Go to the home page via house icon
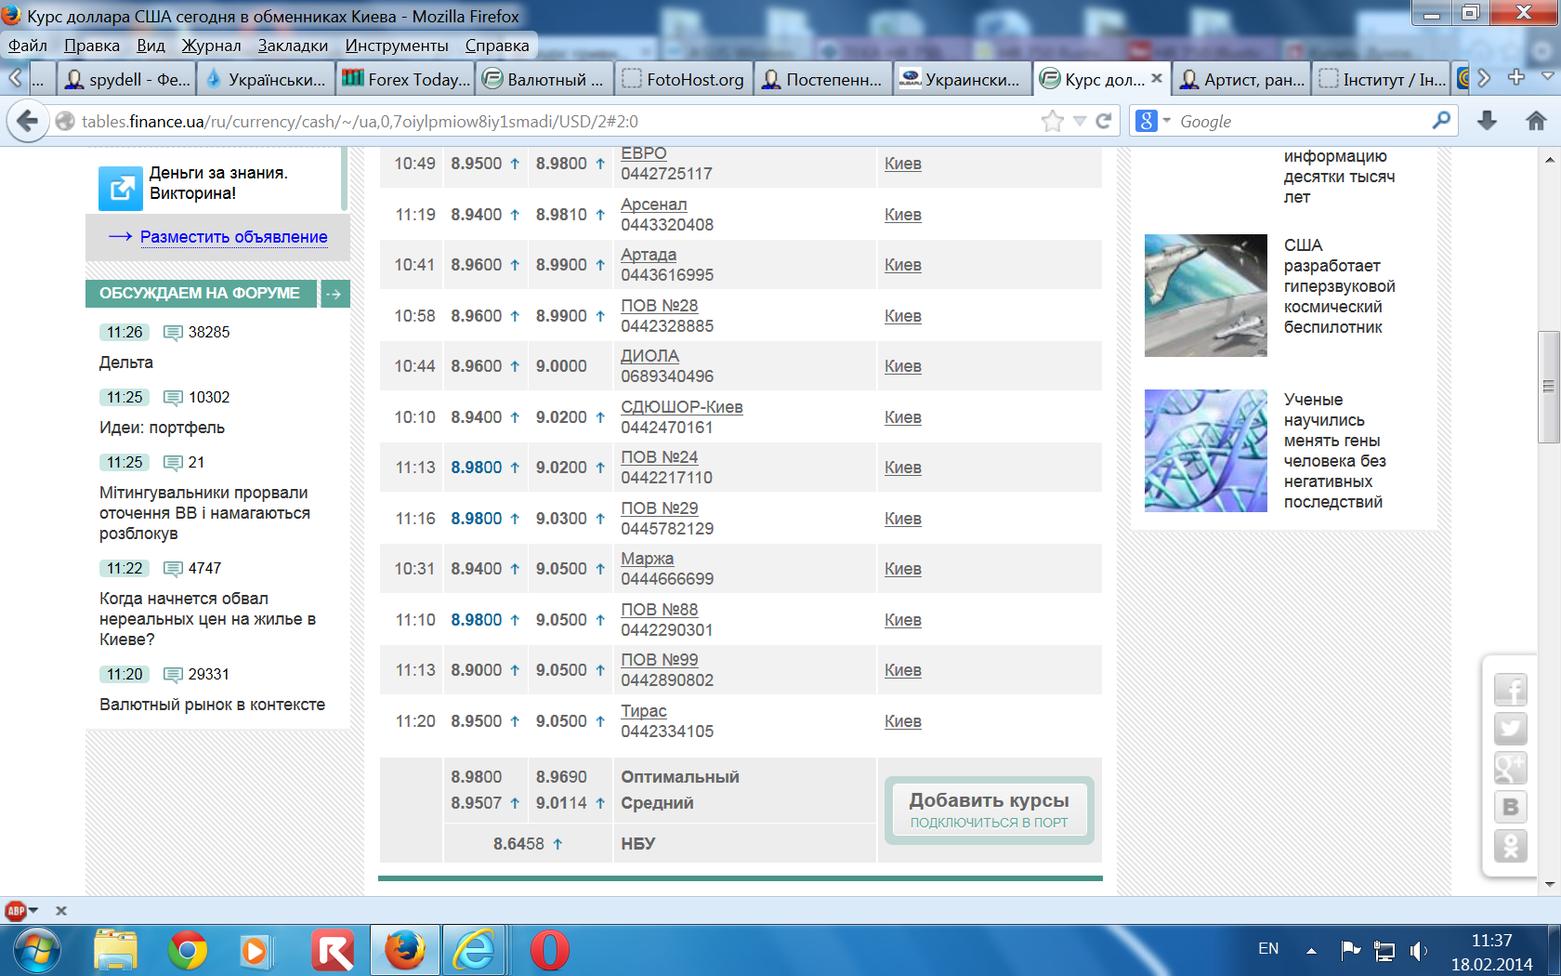This screenshot has height=976, width=1561. (x=1536, y=121)
